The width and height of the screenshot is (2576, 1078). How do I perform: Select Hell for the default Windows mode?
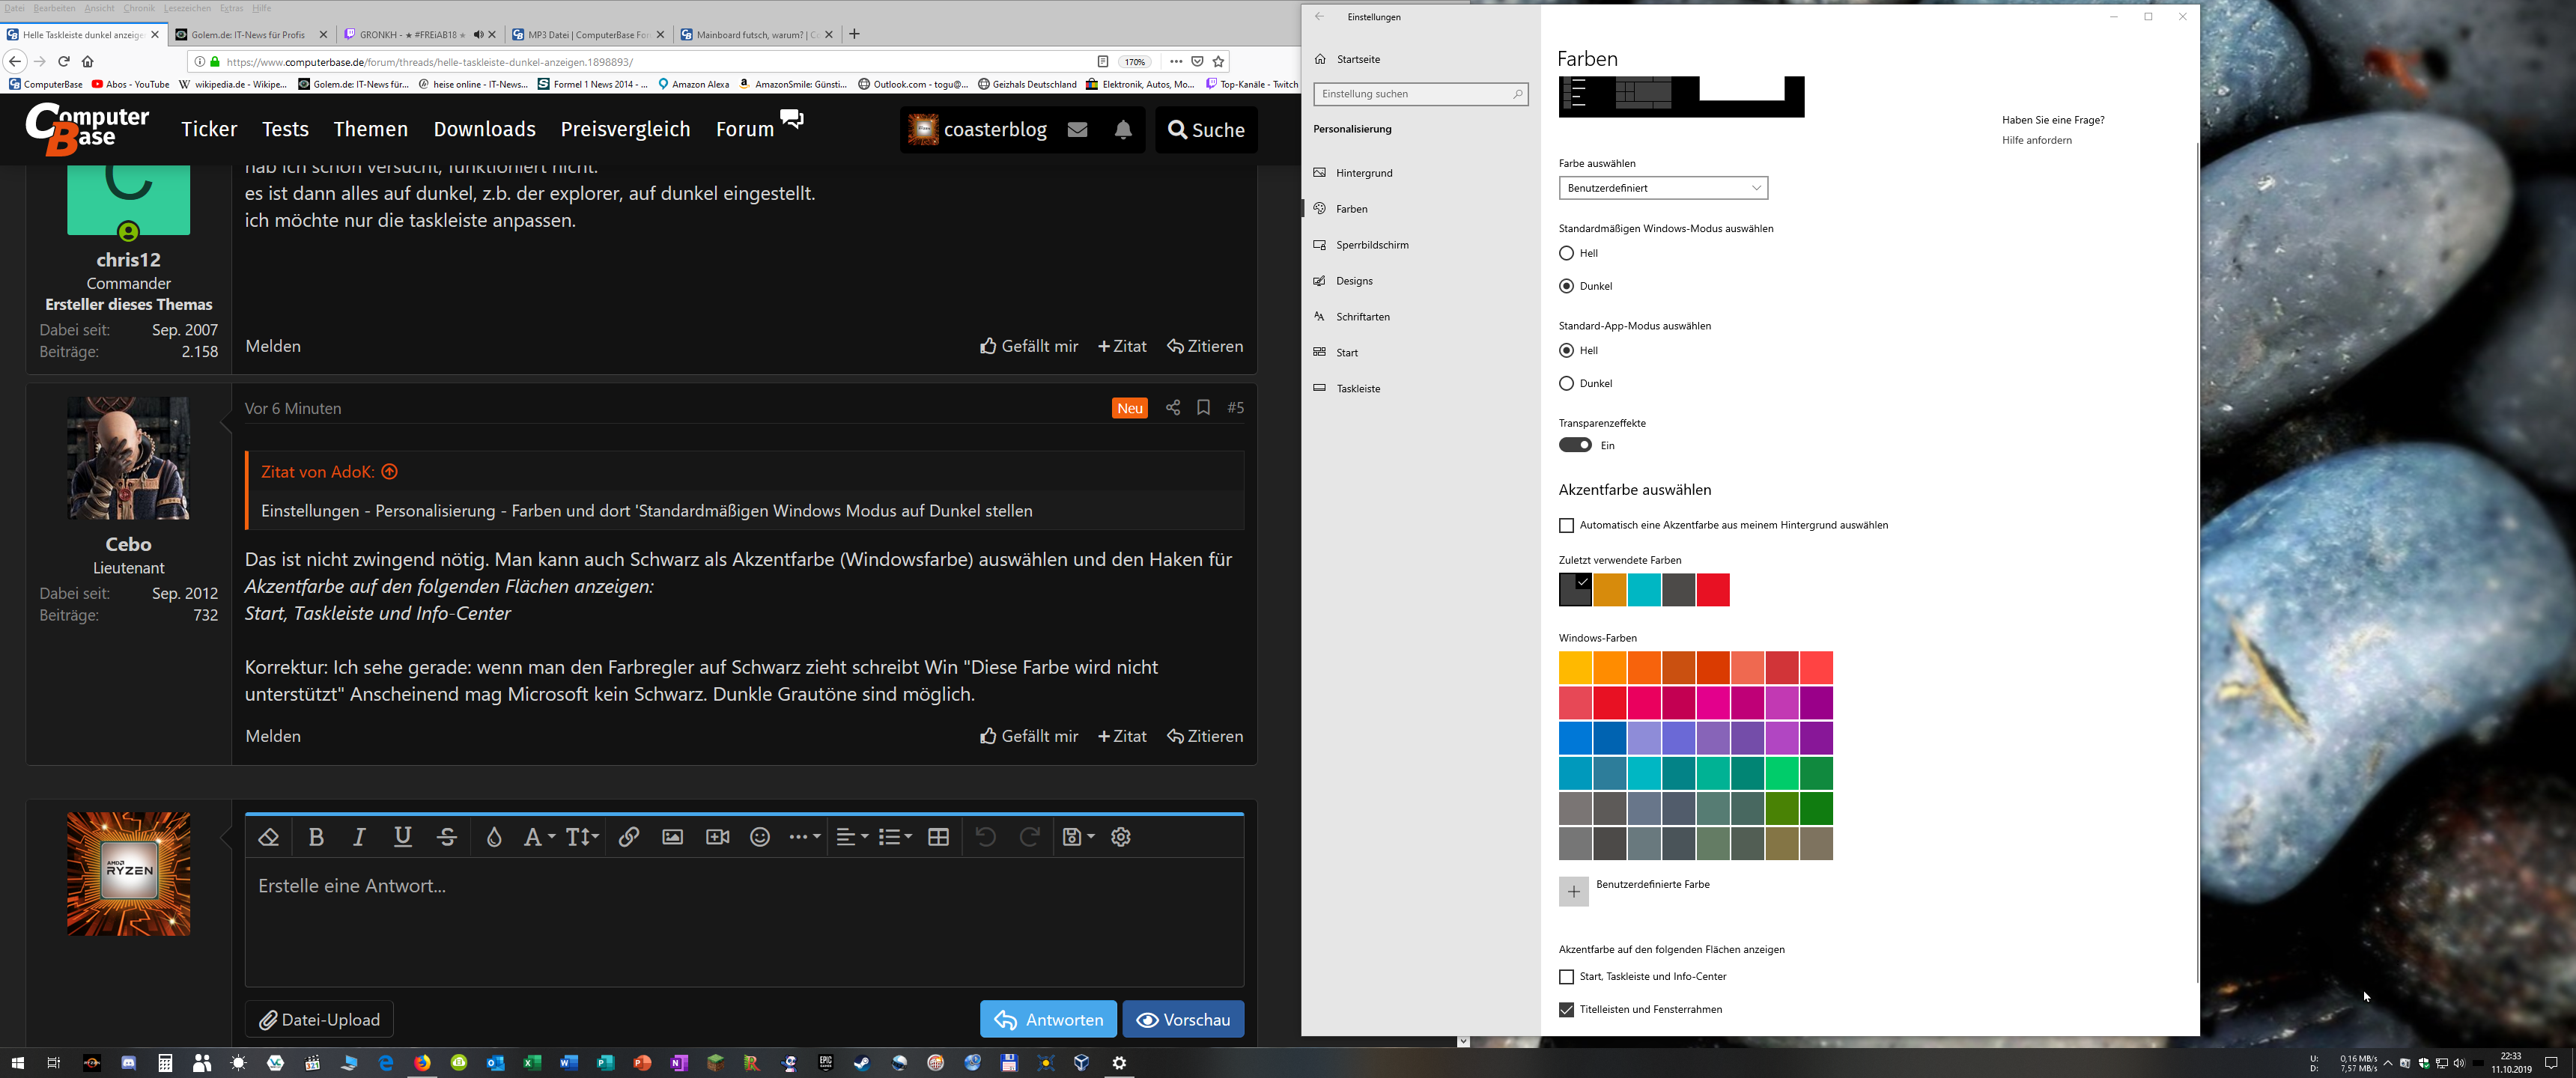(x=1566, y=253)
